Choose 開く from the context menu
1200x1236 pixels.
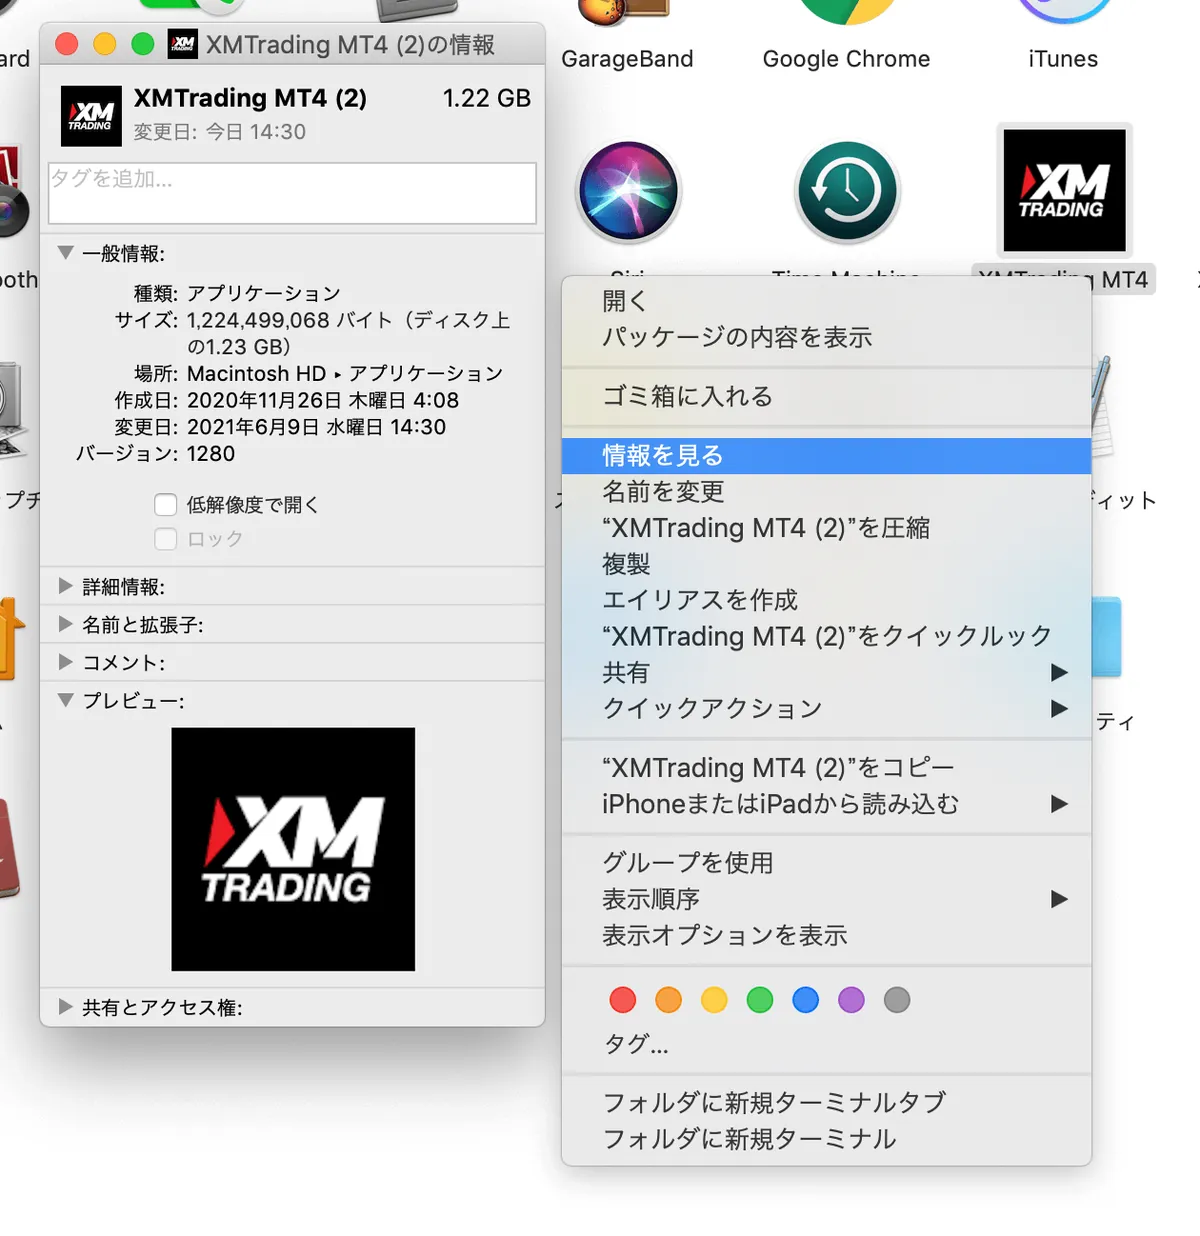pyautogui.click(x=826, y=301)
